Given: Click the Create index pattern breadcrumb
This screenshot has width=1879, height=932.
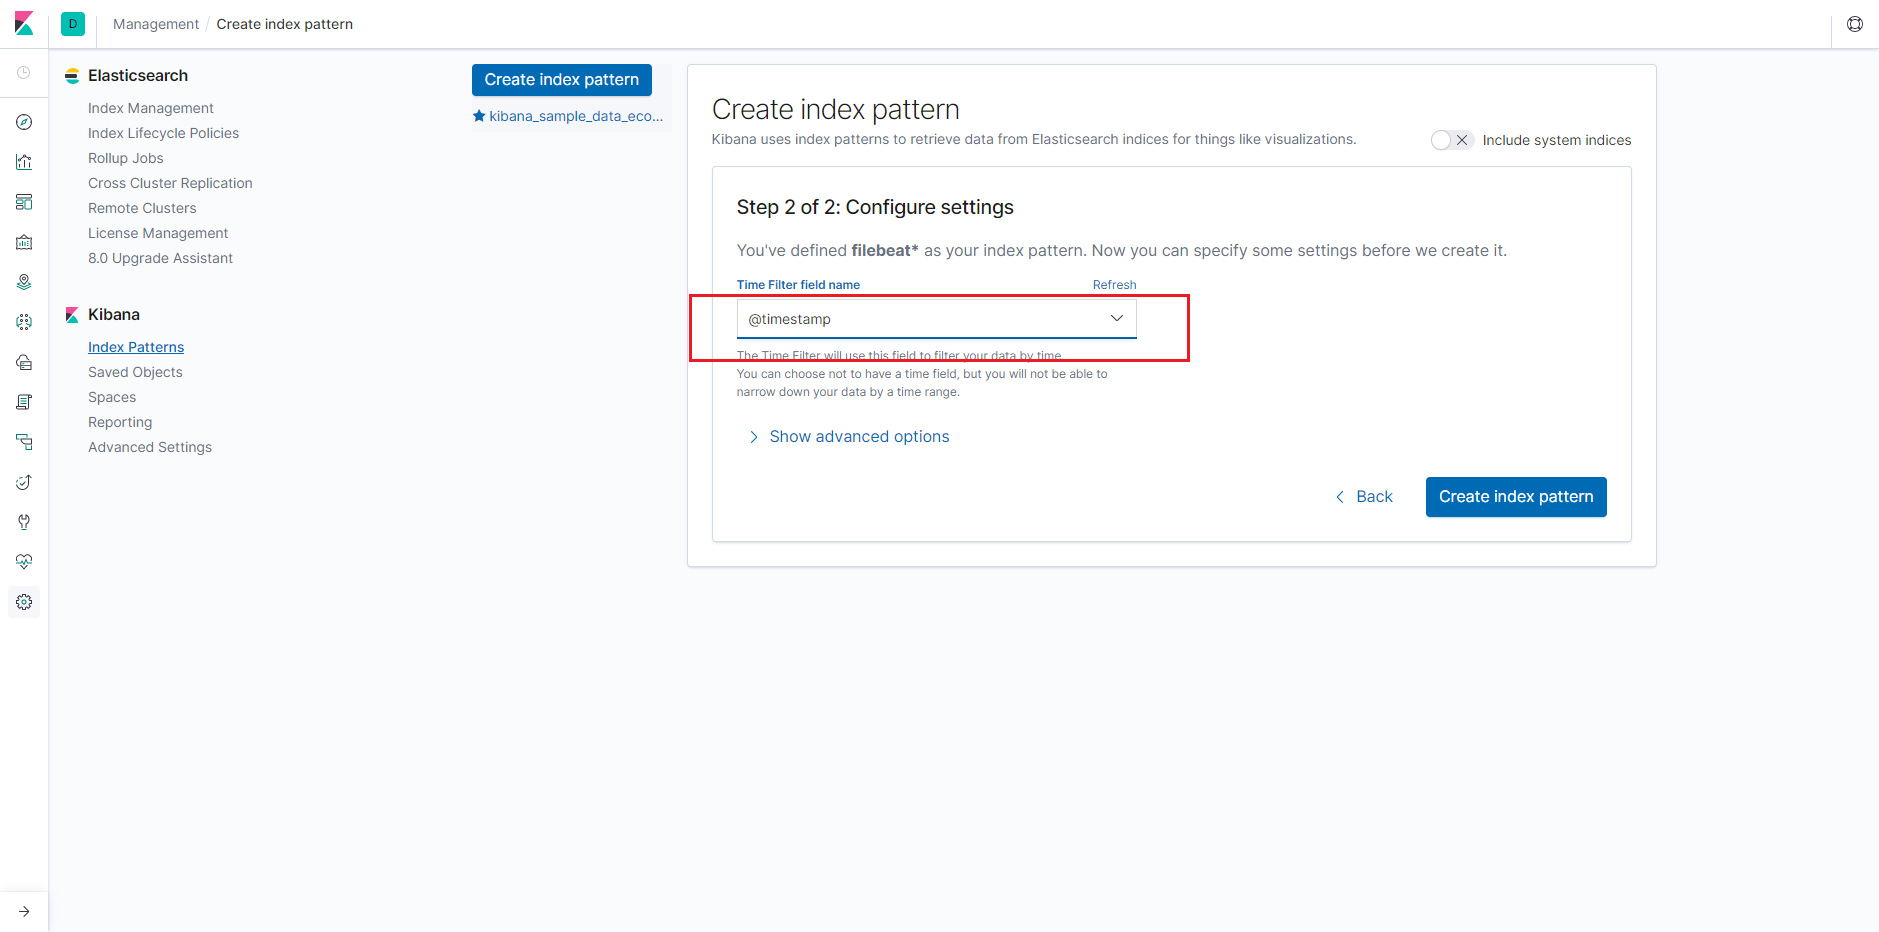Looking at the screenshot, I should click(x=285, y=24).
